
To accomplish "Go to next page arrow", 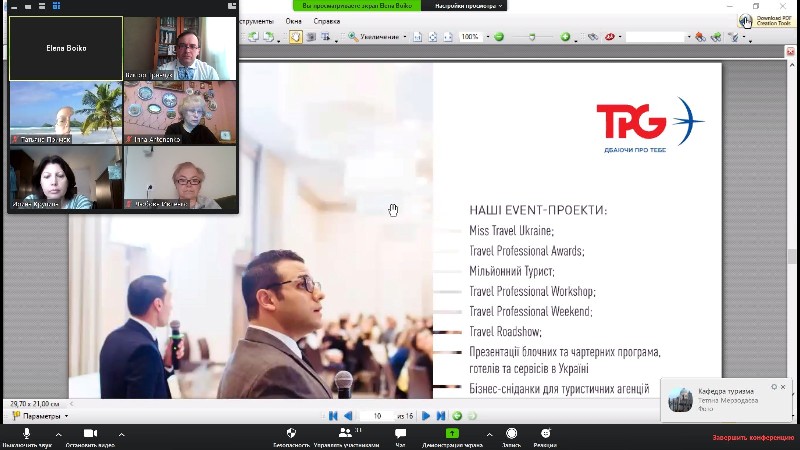I will 426,416.
